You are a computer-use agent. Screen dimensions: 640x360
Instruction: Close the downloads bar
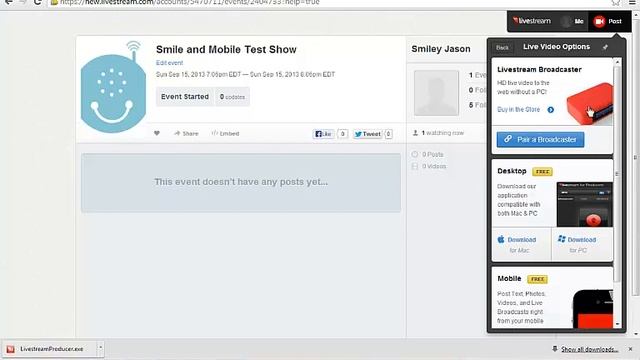click(631, 349)
